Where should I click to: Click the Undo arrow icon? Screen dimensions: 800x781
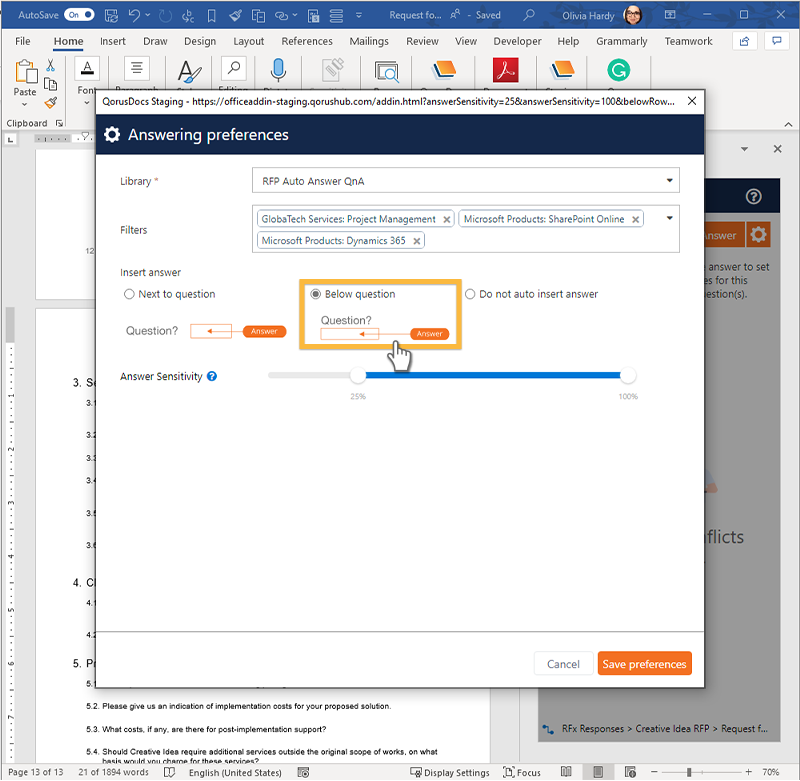134,15
